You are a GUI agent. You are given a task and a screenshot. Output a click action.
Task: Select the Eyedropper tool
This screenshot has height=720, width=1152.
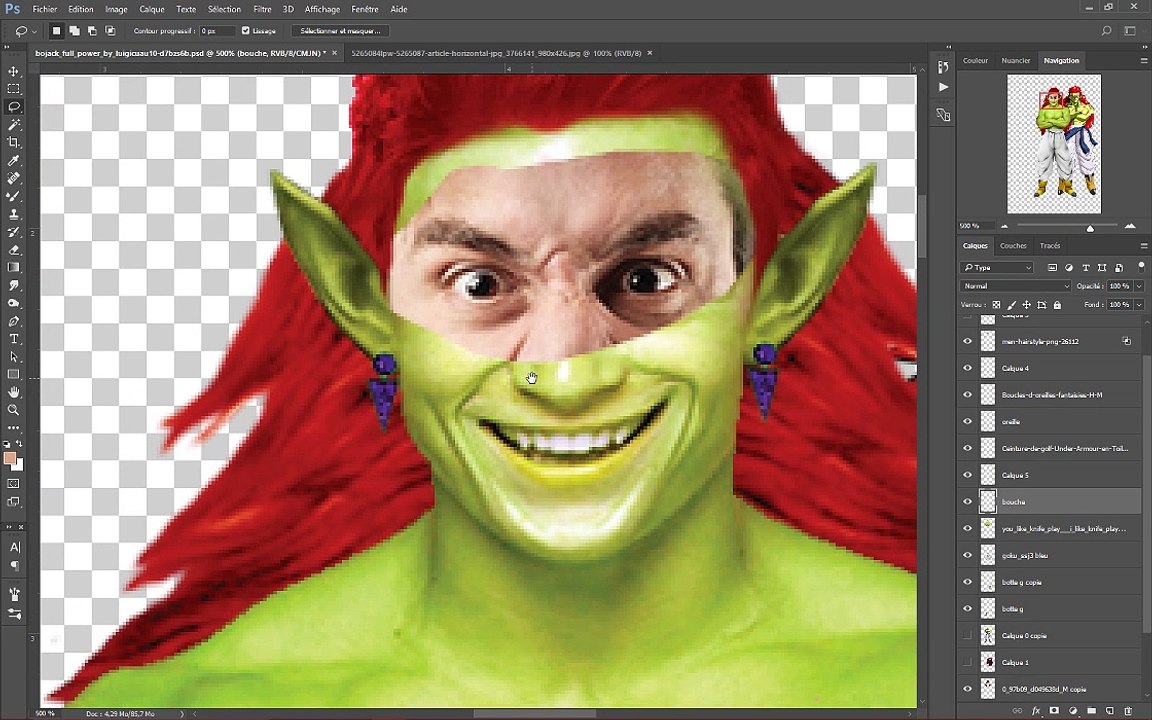(x=14, y=160)
